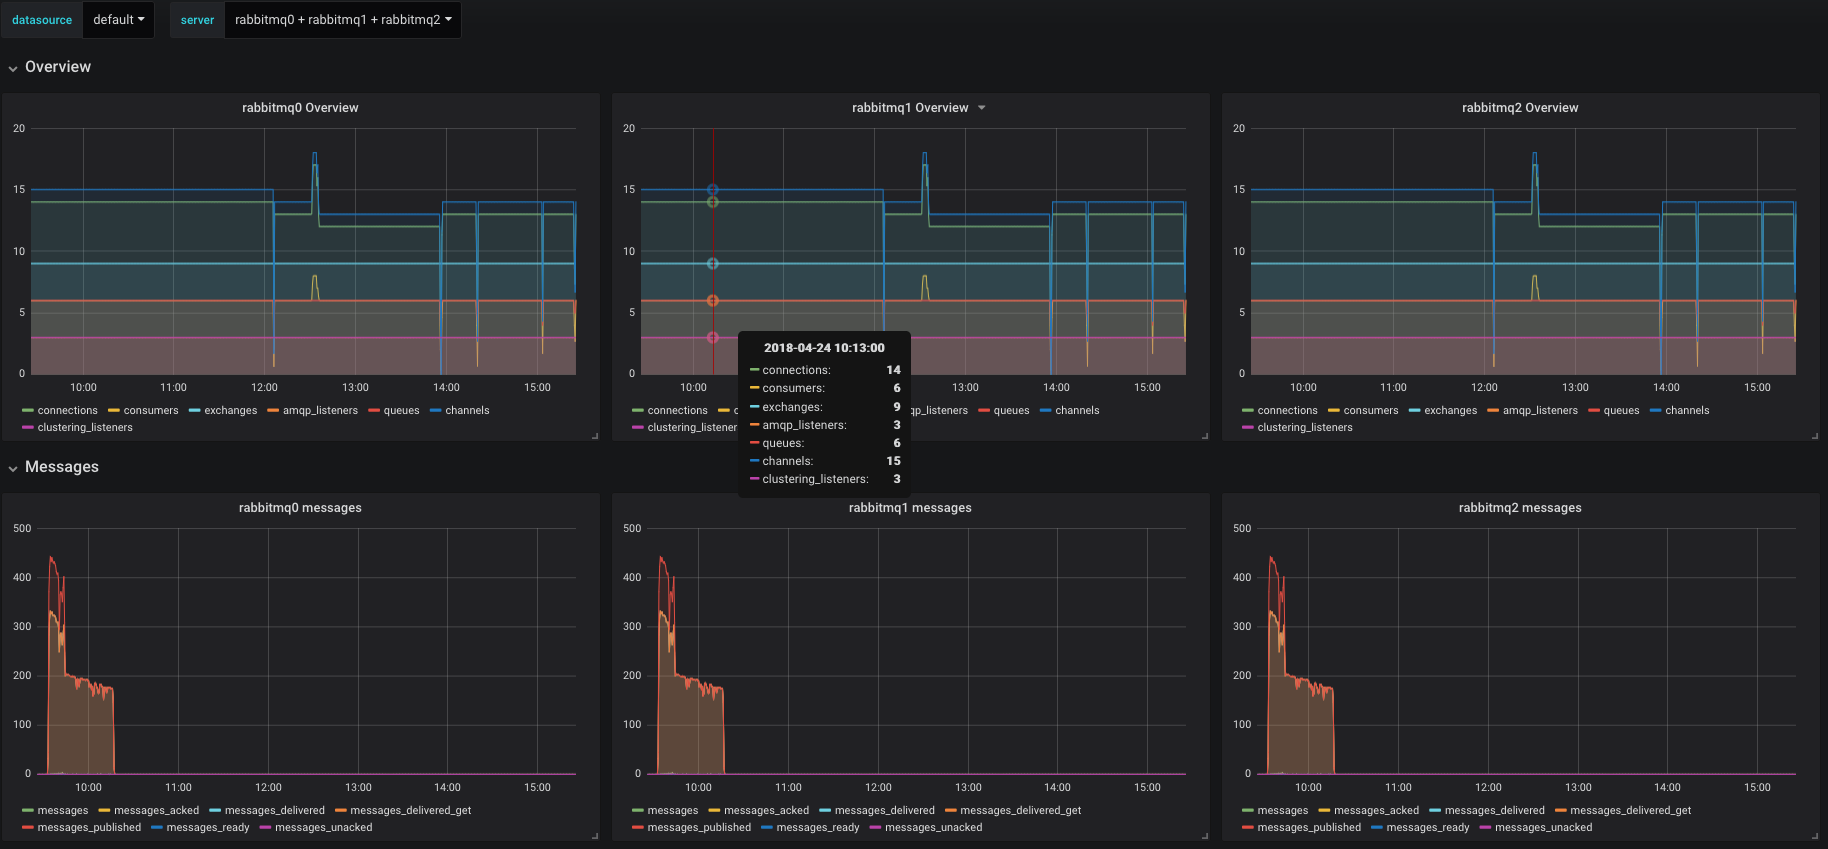The height and width of the screenshot is (849, 1828).
Task: Open the server selector showing rabbitmq0 + rabbitmq1 + rabbitmq2
Action: (x=343, y=20)
